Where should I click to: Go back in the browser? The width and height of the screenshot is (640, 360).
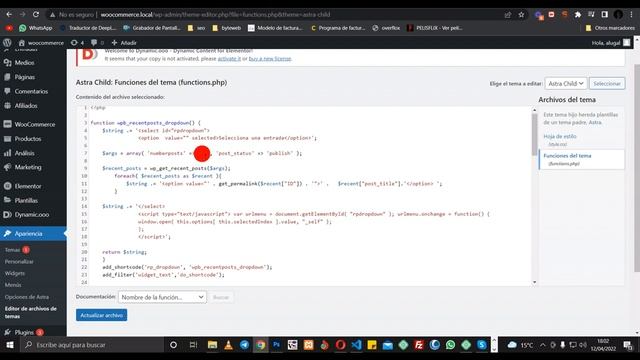click(x=9, y=14)
